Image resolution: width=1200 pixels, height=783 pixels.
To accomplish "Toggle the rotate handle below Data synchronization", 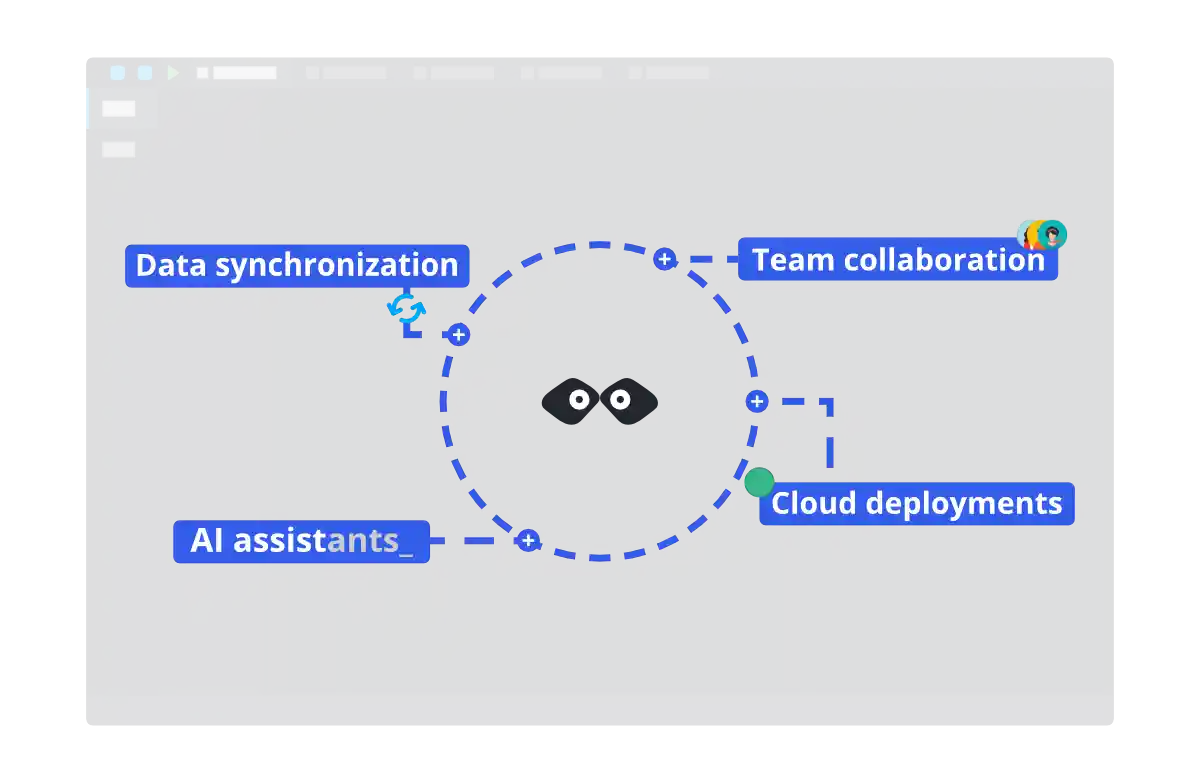I will [406, 310].
